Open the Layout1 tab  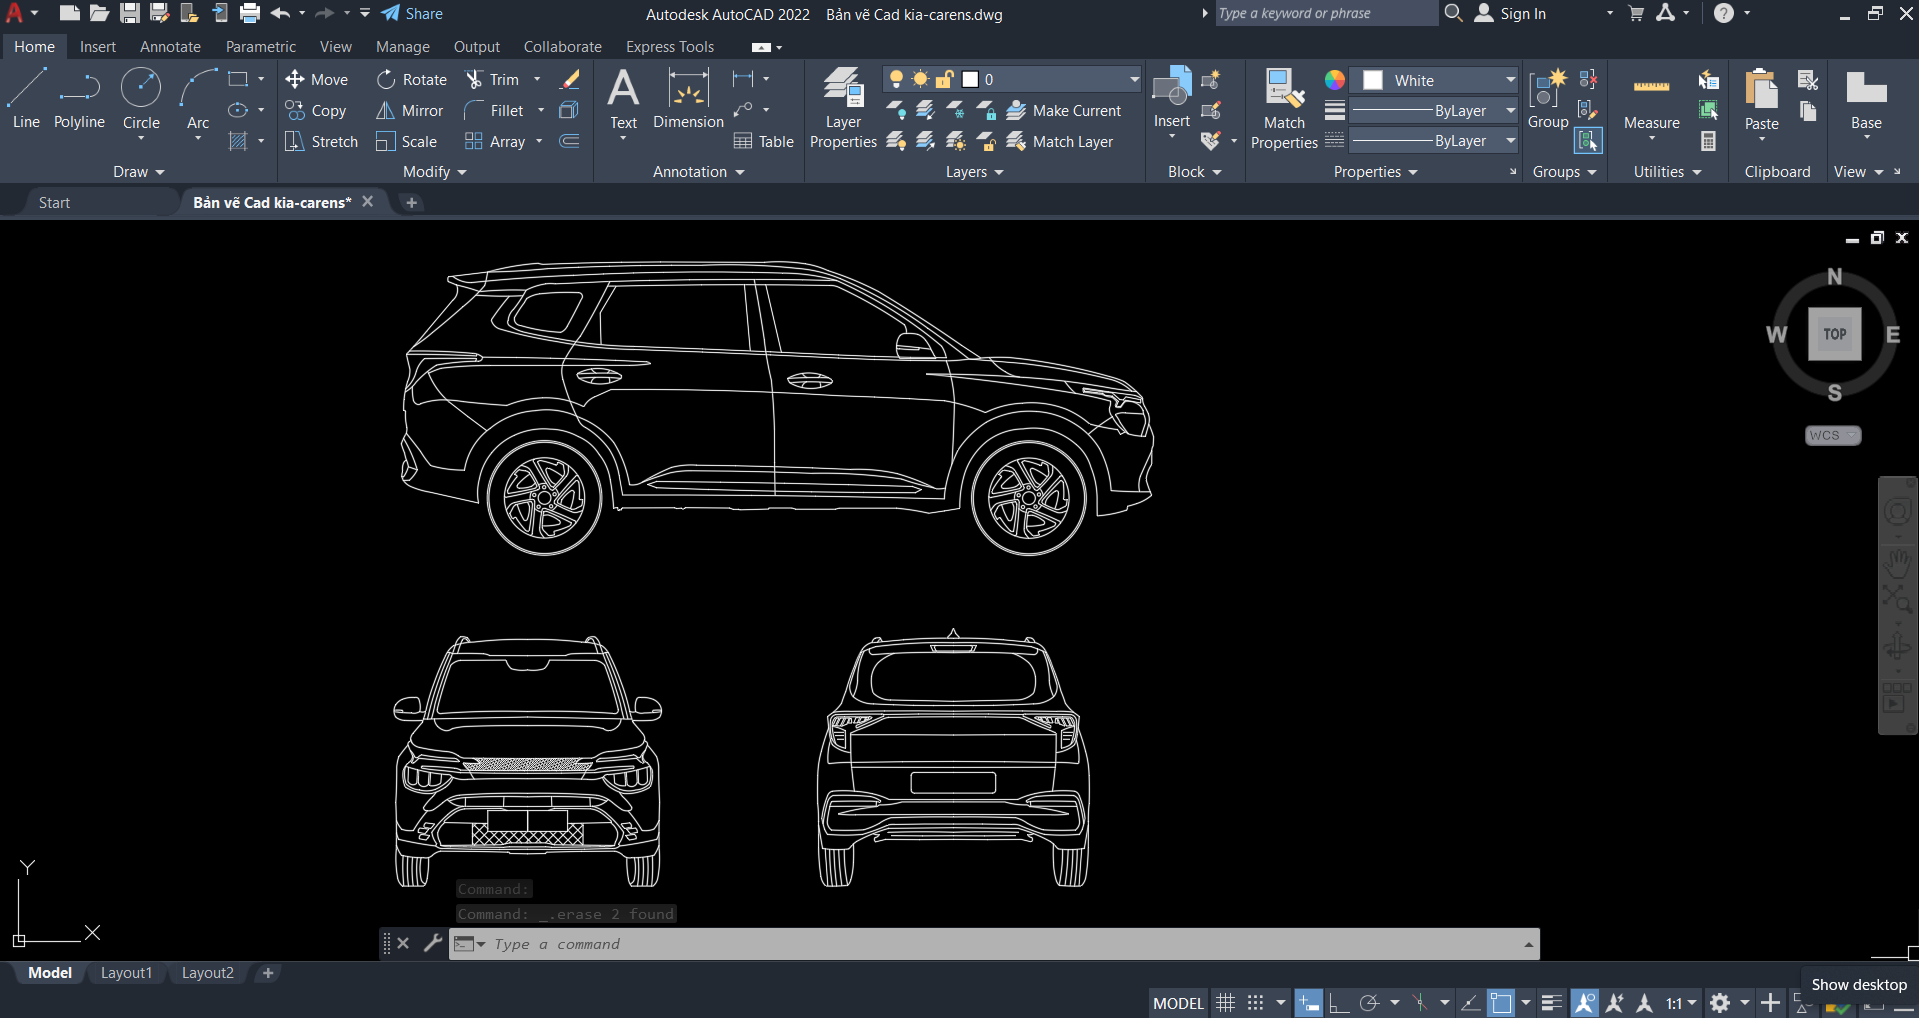click(126, 972)
